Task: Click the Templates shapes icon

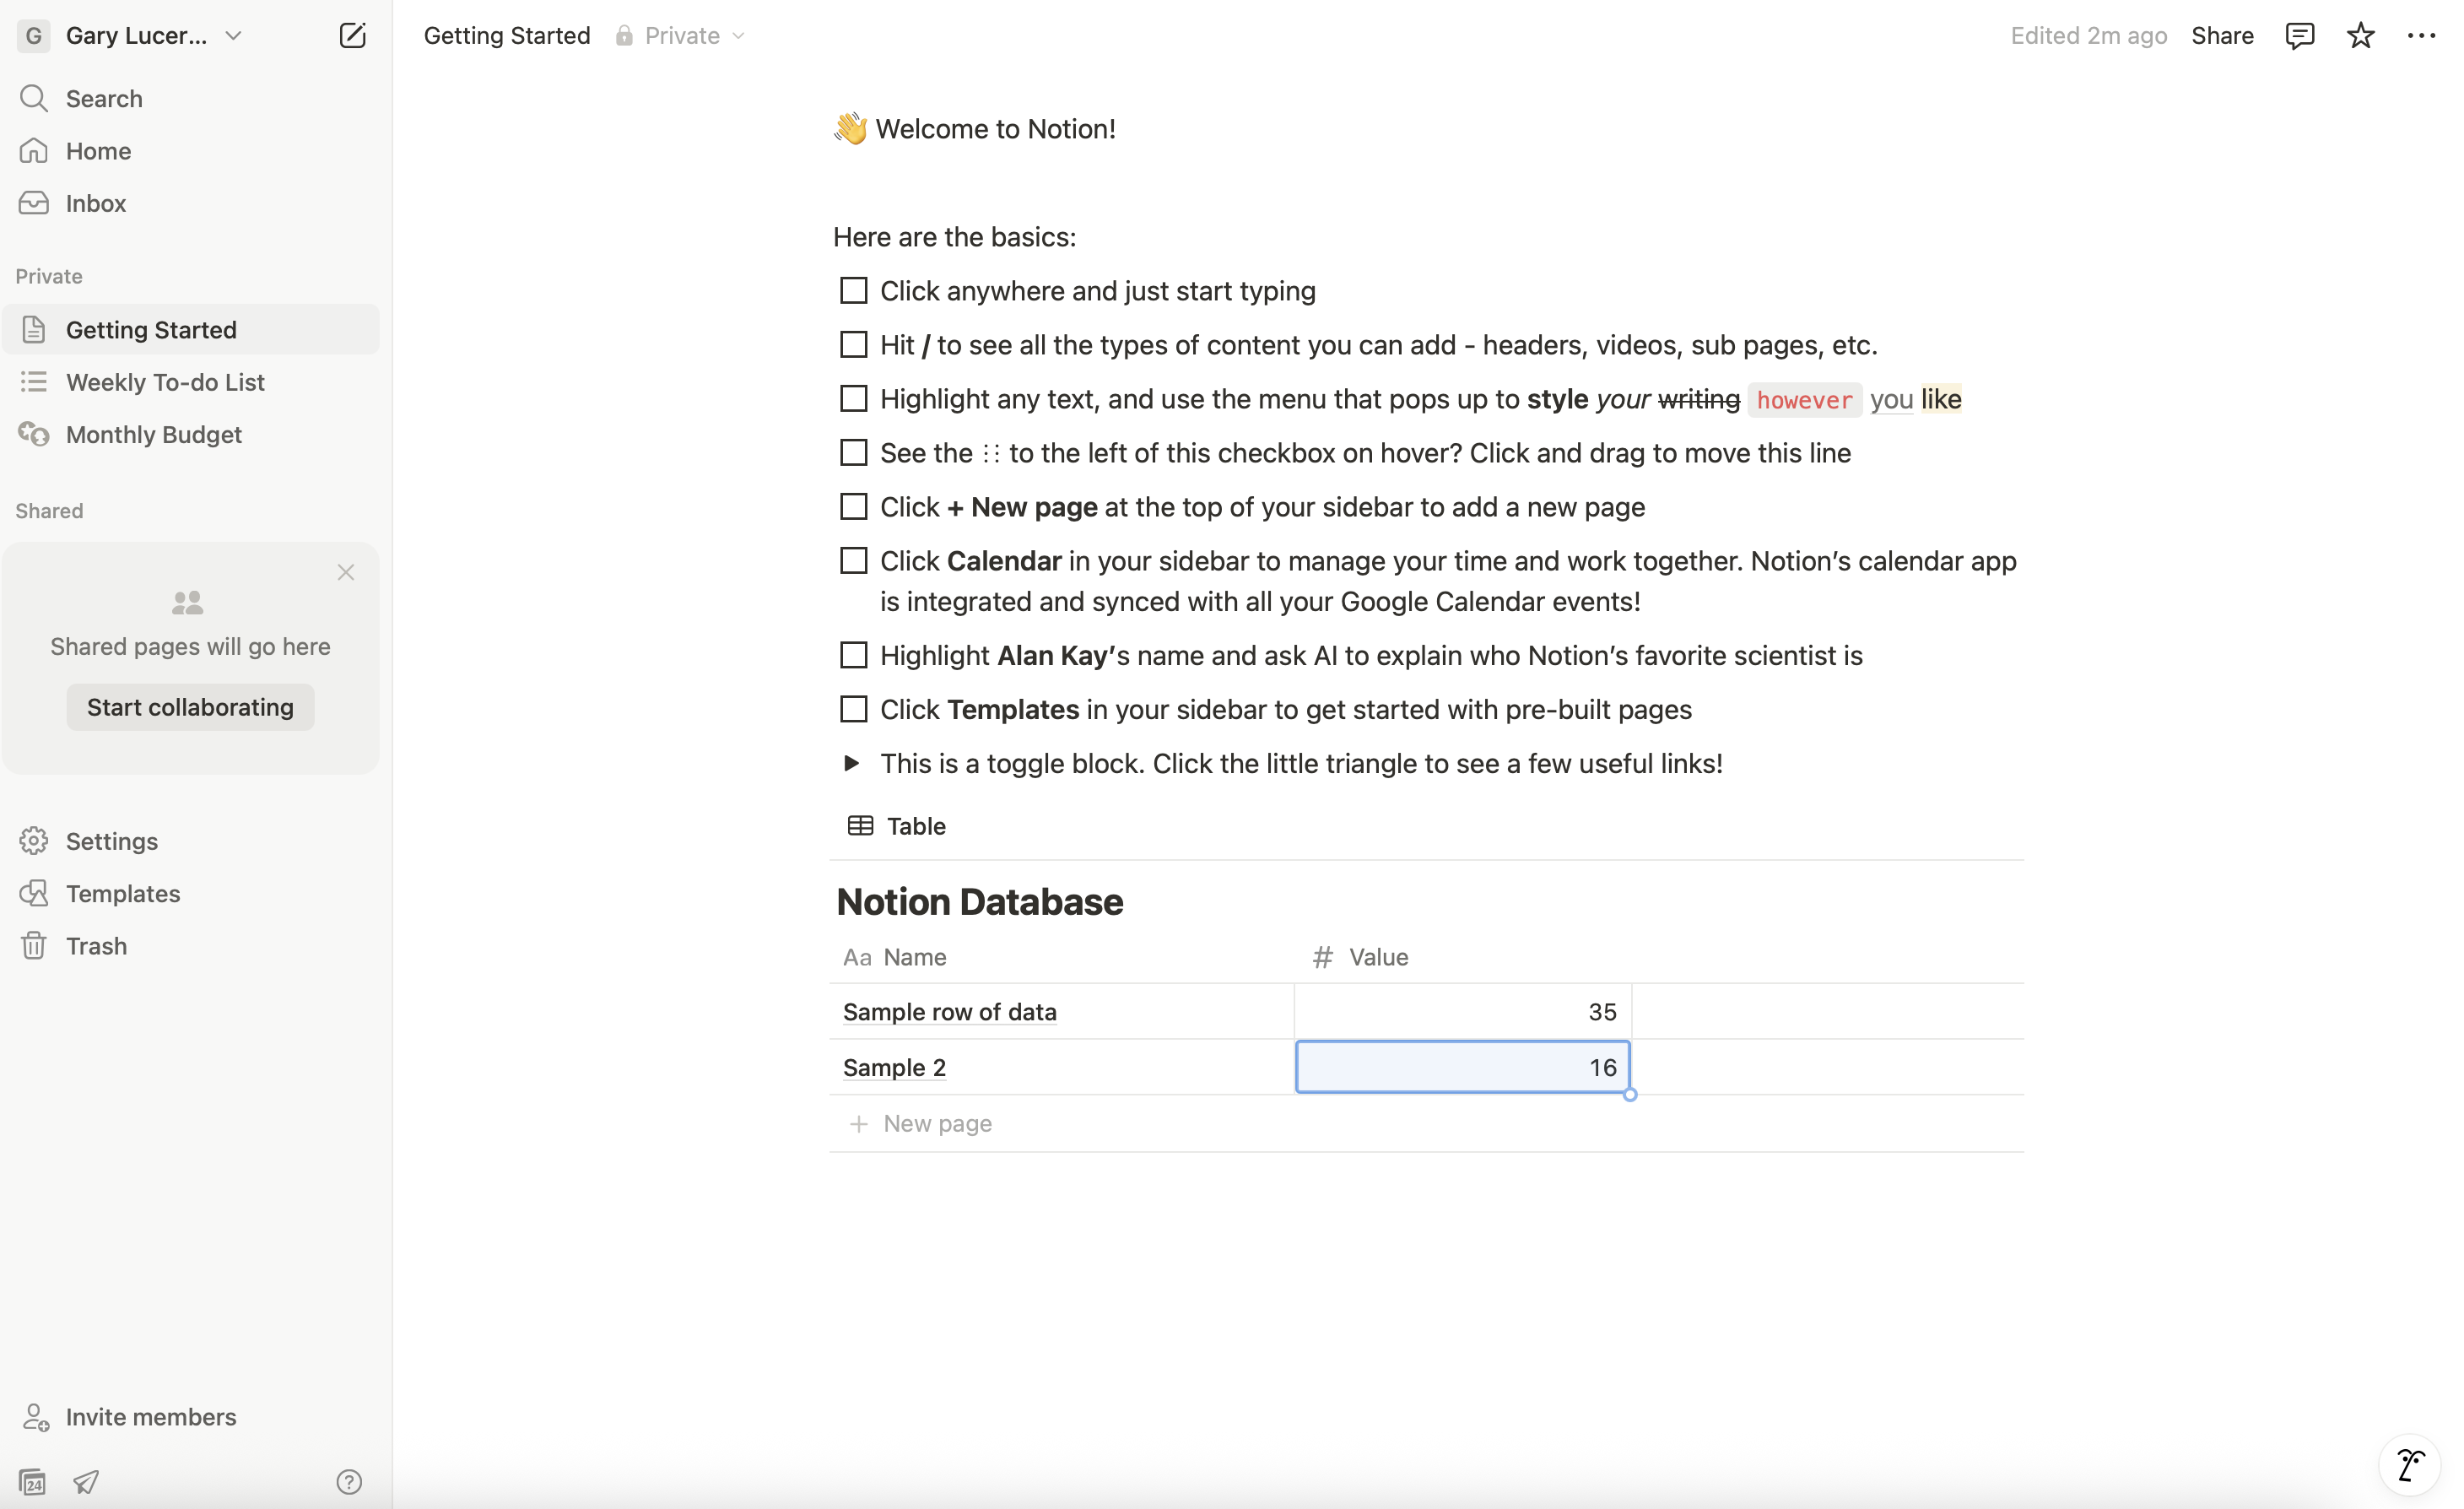Action: pyautogui.click(x=34, y=893)
